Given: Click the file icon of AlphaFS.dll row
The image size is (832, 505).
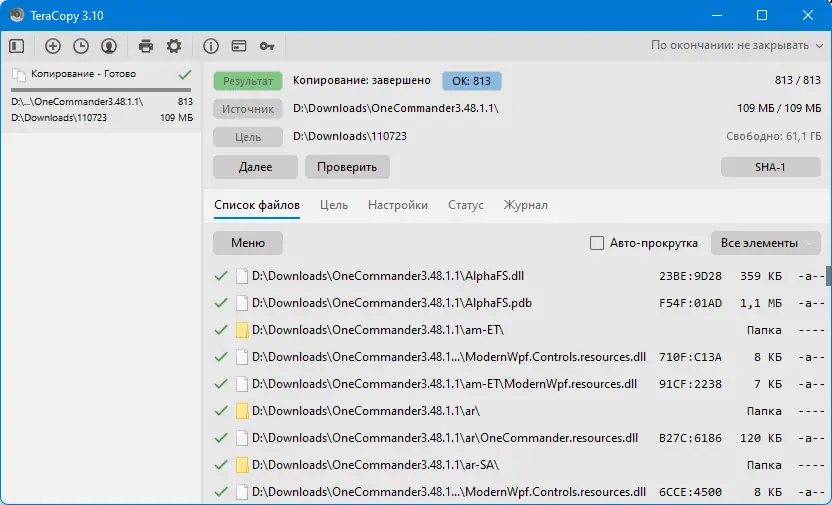Looking at the screenshot, I should (242, 276).
